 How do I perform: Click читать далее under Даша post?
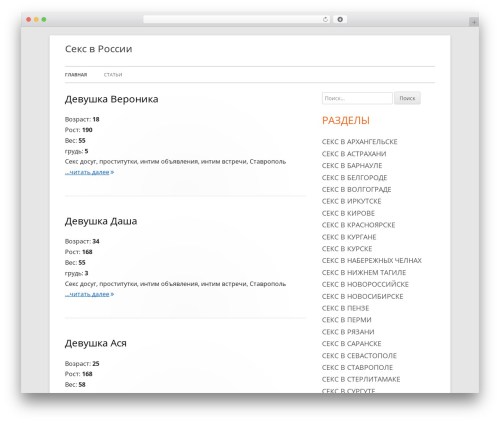click(89, 294)
